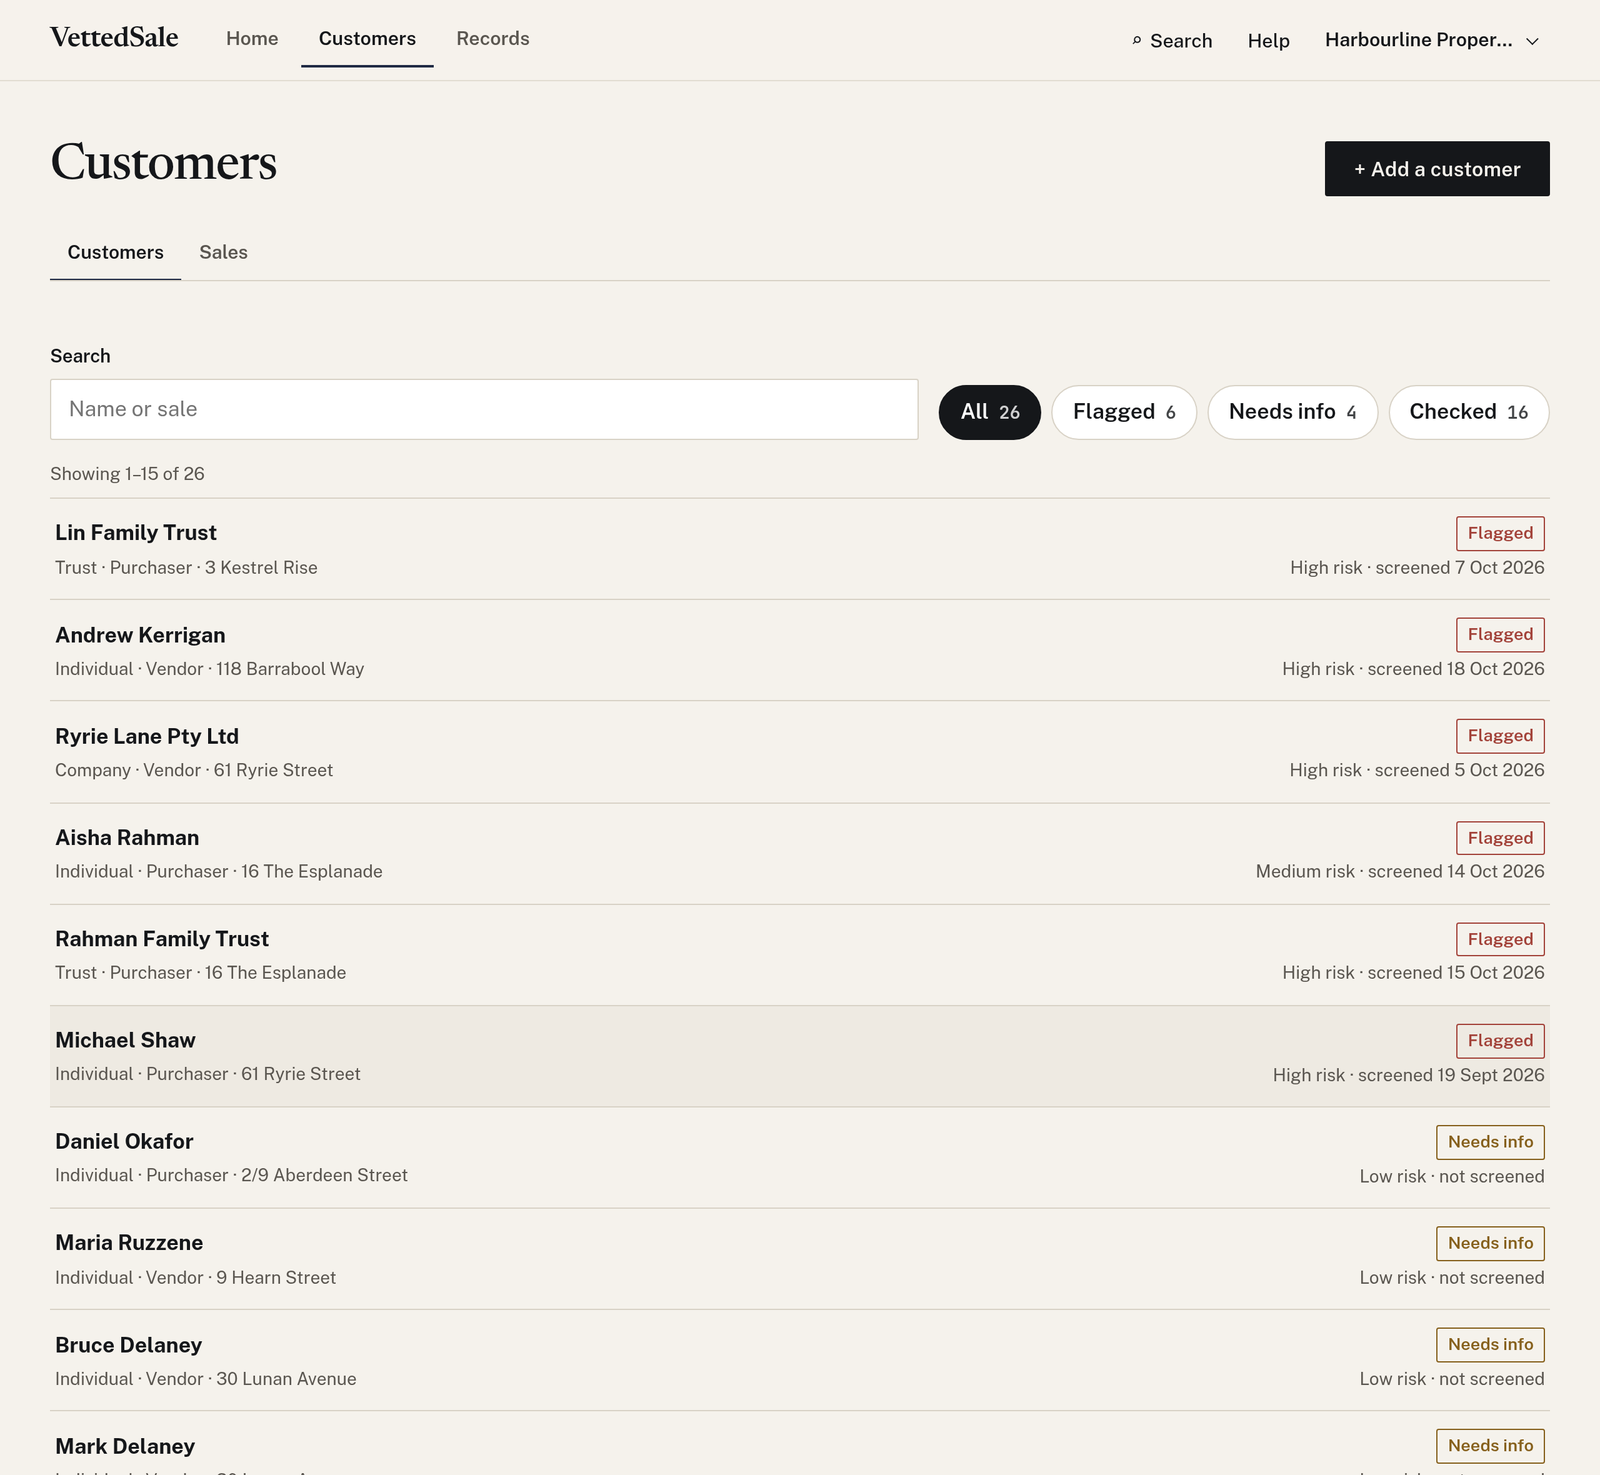
Task: Click Add a customer button
Action: (1437, 169)
